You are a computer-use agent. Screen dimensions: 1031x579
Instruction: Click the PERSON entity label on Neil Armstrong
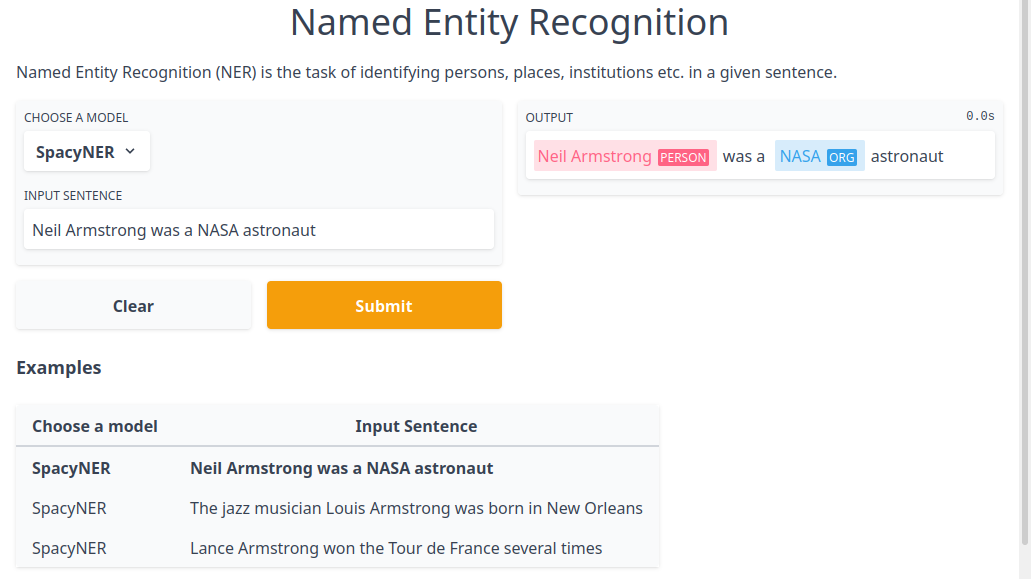[x=683, y=157]
